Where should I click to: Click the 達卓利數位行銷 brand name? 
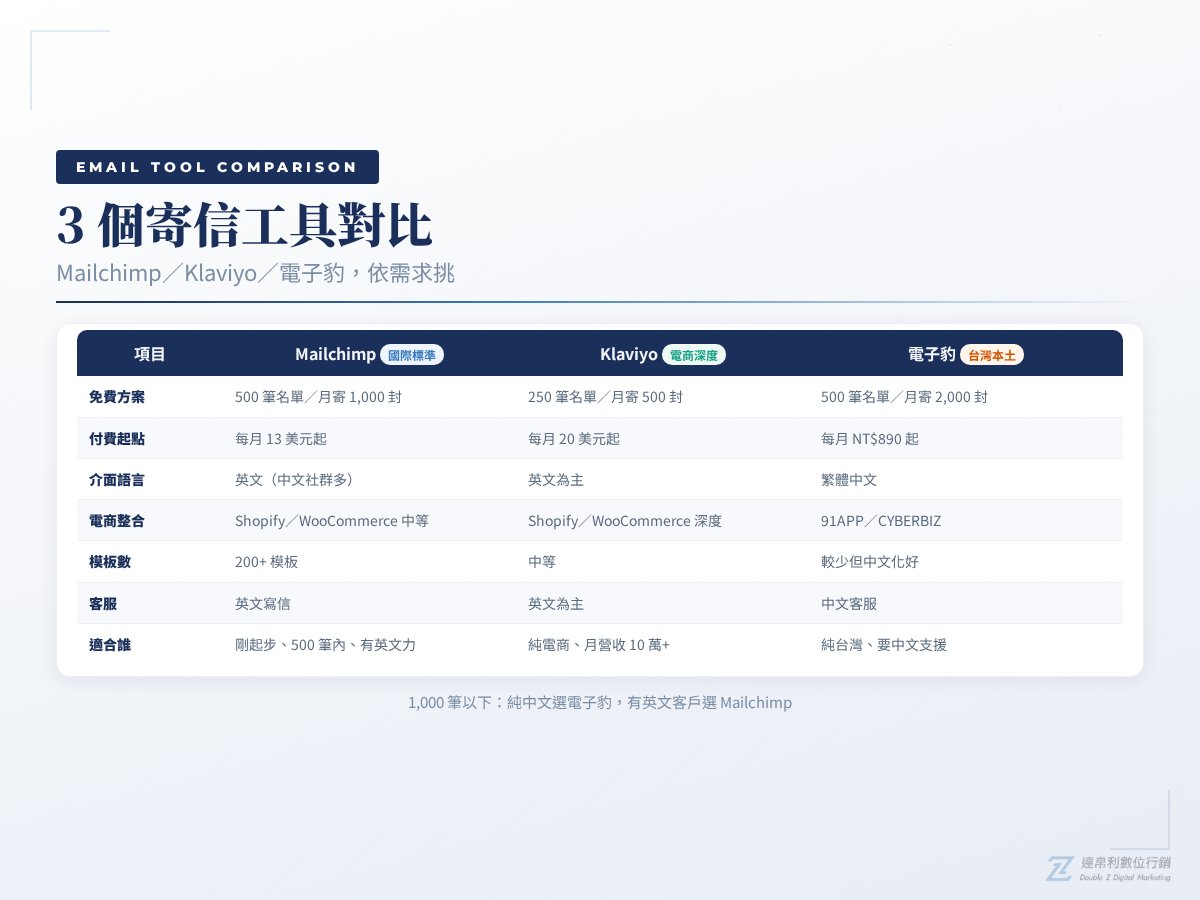point(1125,862)
